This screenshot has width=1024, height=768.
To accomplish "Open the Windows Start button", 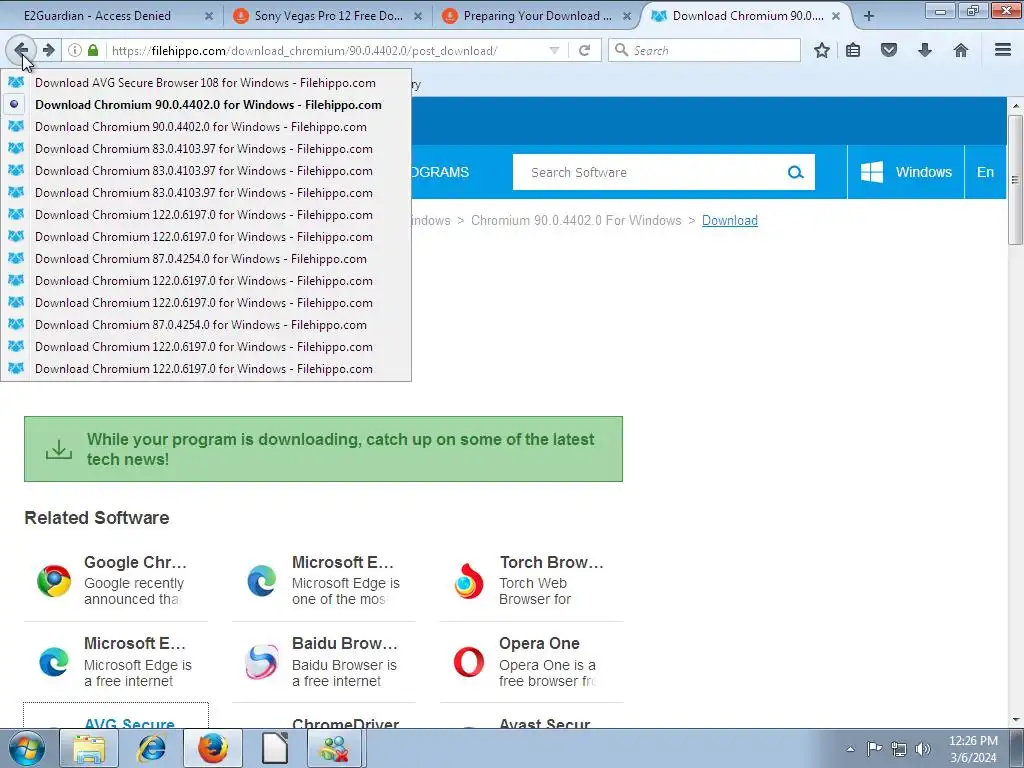I will (x=27, y=748).
